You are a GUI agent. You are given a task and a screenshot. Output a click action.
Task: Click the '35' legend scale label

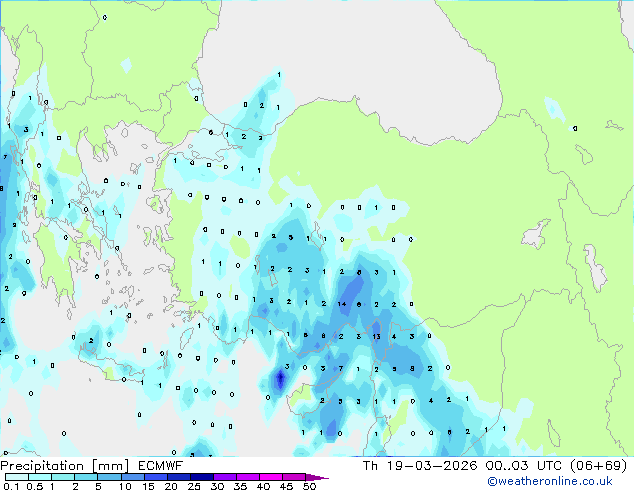240,486
